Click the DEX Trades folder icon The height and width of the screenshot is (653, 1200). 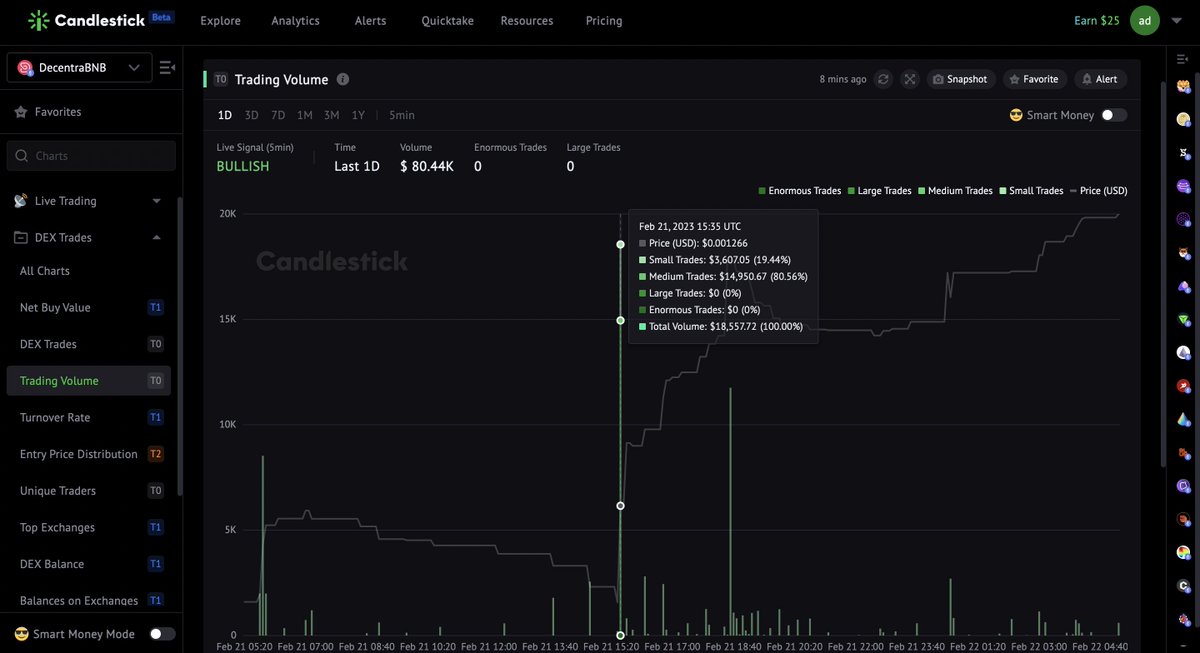21,237
